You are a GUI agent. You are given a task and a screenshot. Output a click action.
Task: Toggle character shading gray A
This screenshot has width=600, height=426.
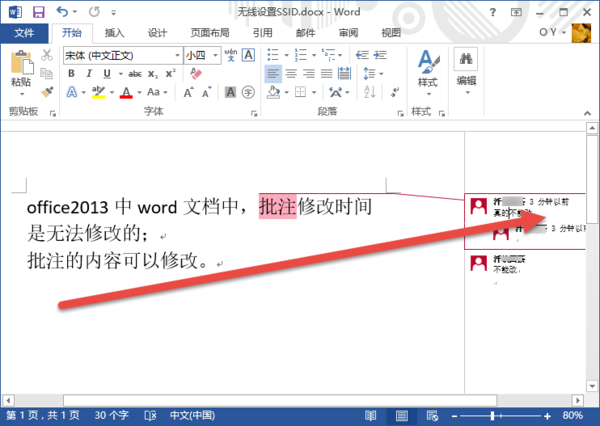[x=230, y=92]
